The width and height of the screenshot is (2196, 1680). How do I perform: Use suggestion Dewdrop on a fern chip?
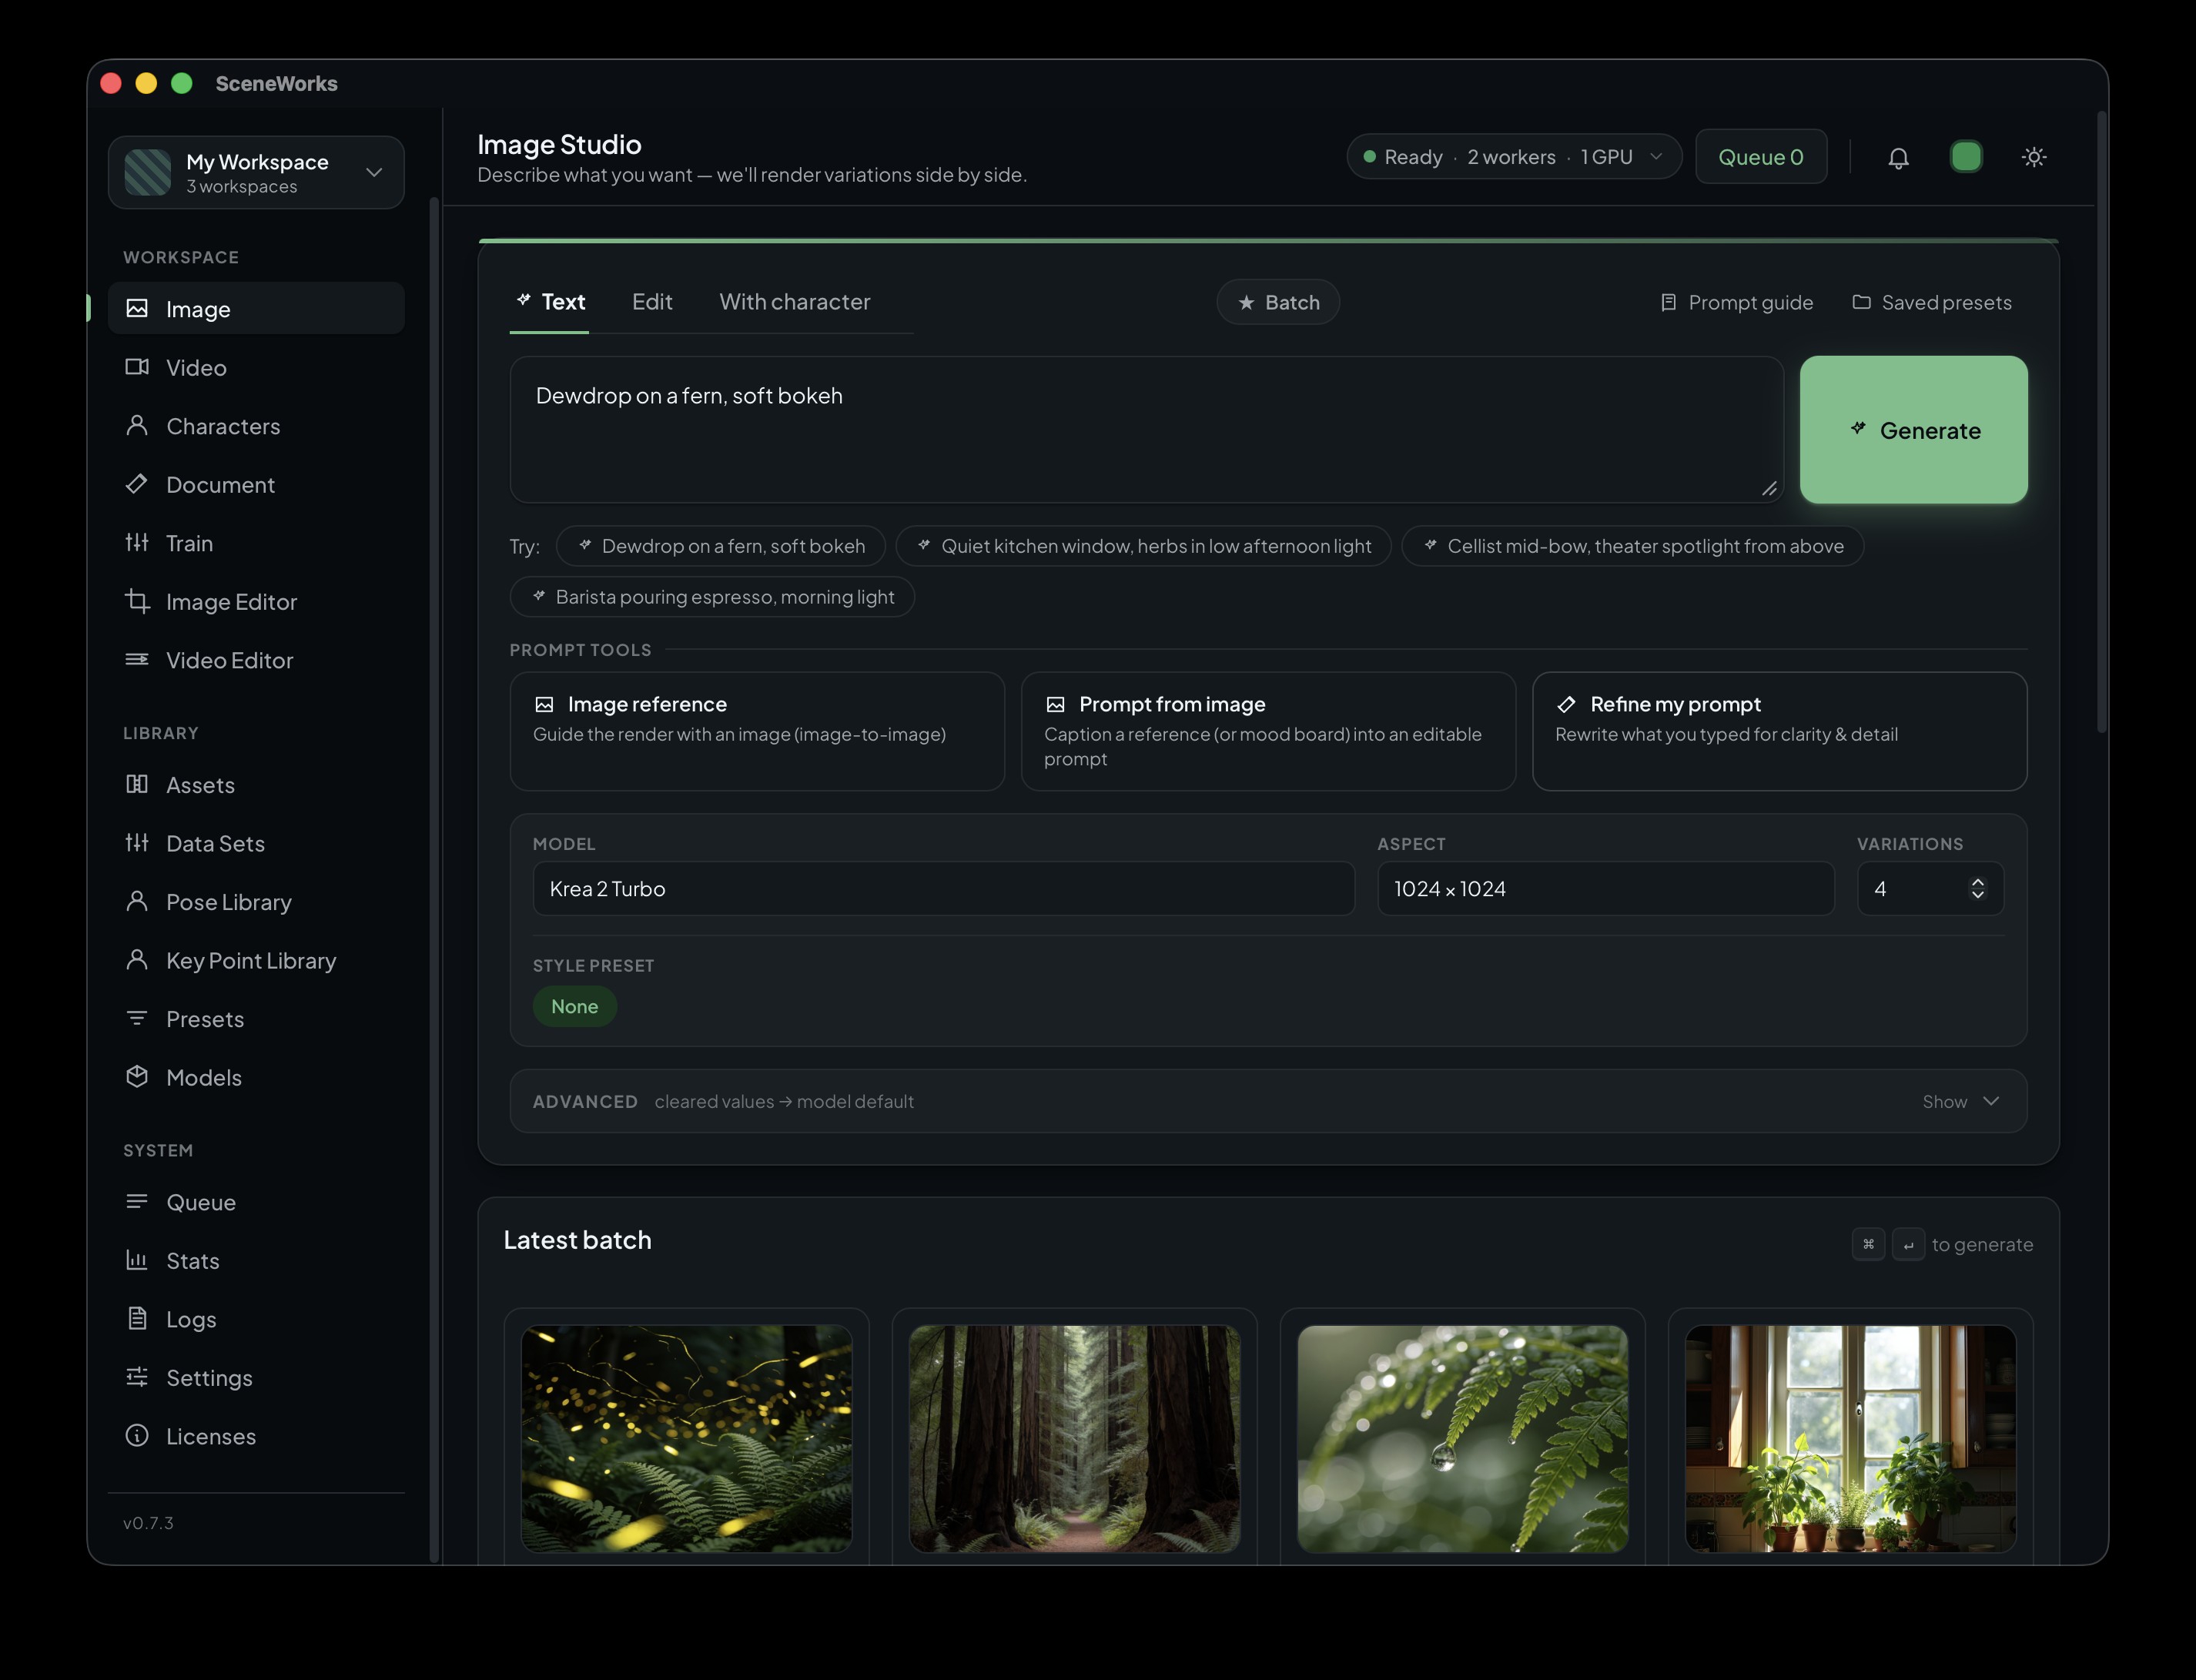click(720, 546)
